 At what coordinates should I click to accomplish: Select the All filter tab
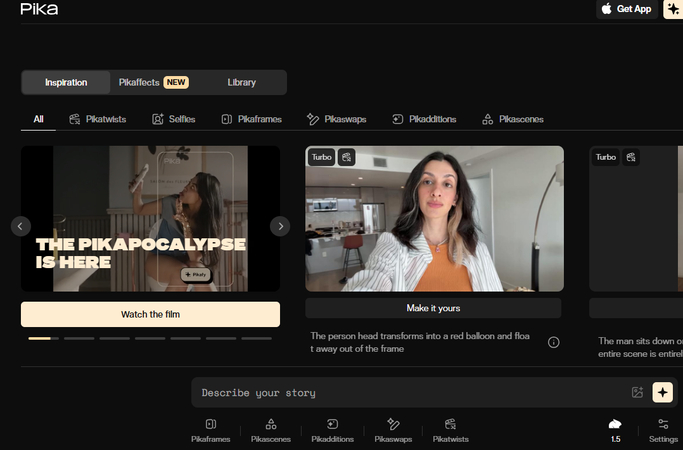(38, 119)
